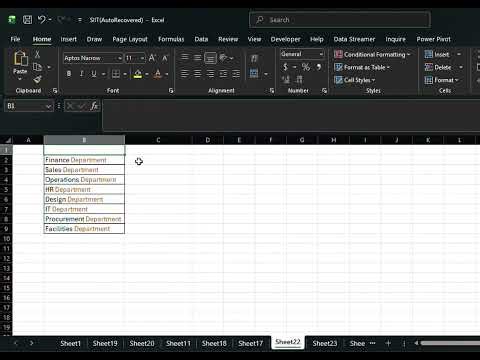Viewport: 480px width, 360px height.
Task: Open the Sheet19 worksheet tab
Action: point(105,343)
